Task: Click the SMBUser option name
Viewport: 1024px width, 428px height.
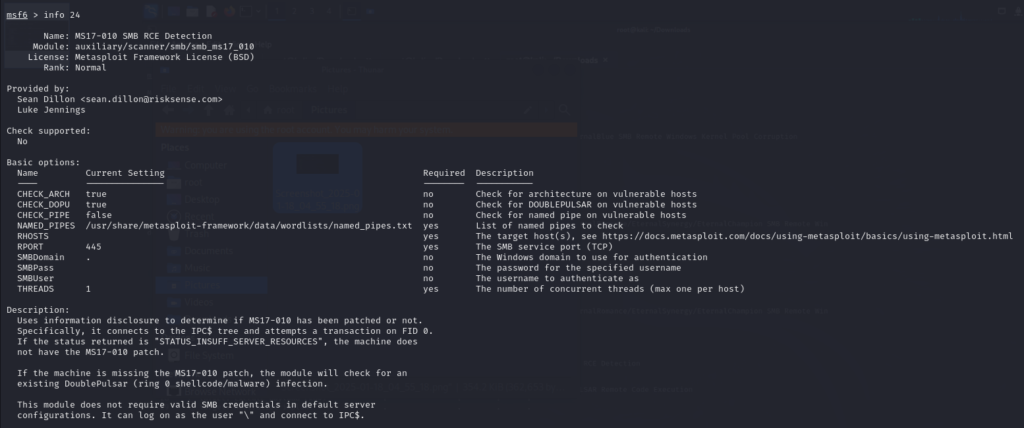Action: pos(35,278)
